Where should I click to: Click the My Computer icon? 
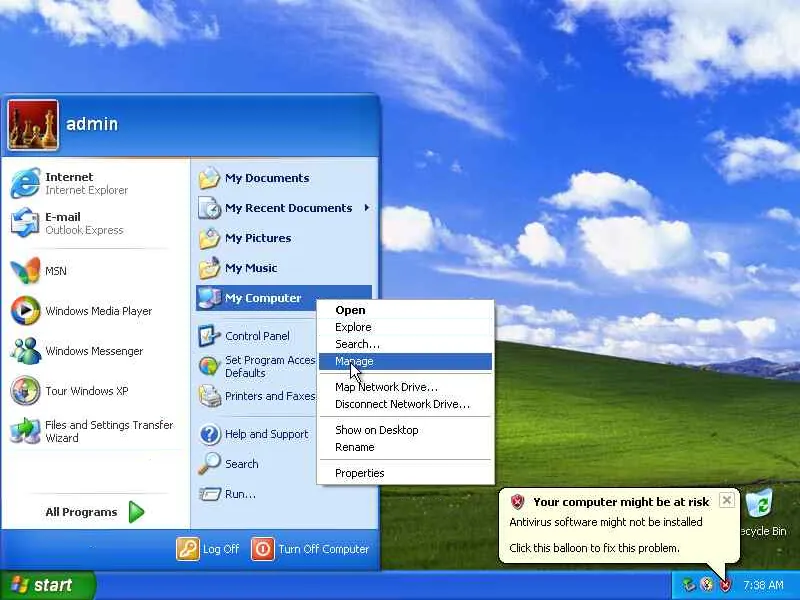(x=209, y=298)
